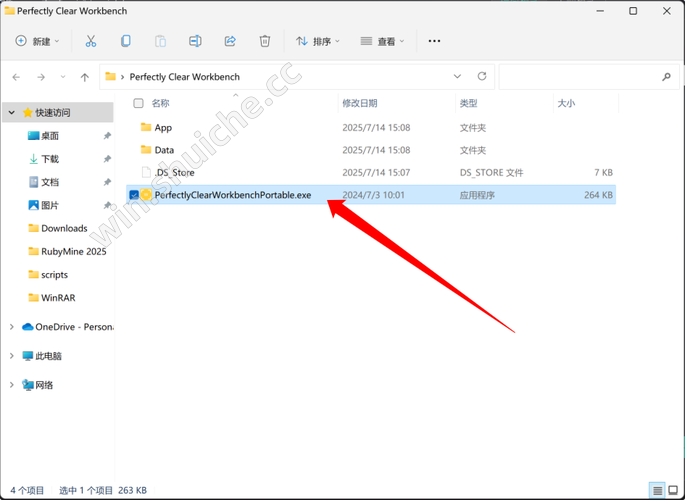Click the pin icon beside 图片

(x=107, y=205)
